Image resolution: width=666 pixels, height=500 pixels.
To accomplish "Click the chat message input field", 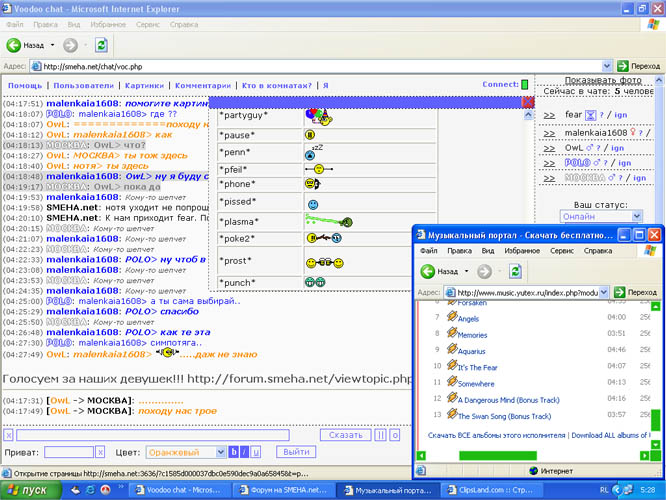I will [x=153, y=435].
